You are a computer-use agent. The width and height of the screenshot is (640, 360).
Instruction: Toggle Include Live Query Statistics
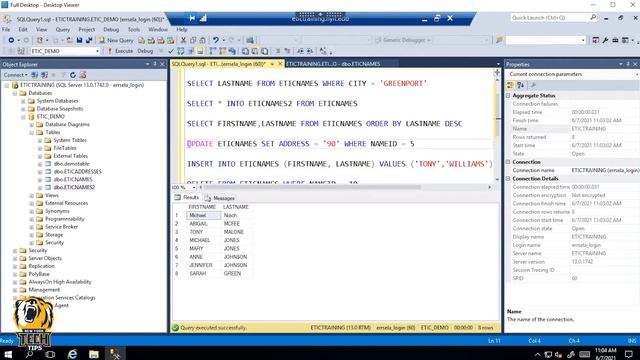click(222, 51)
